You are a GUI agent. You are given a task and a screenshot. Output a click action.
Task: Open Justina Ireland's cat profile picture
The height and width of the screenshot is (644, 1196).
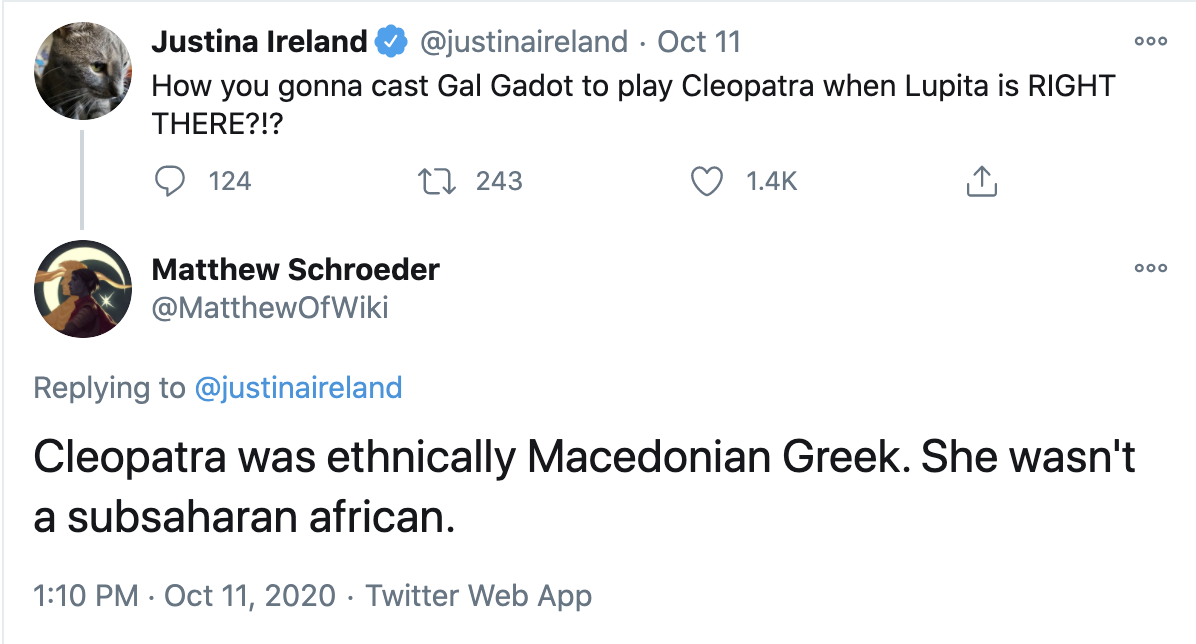(82, 71)
